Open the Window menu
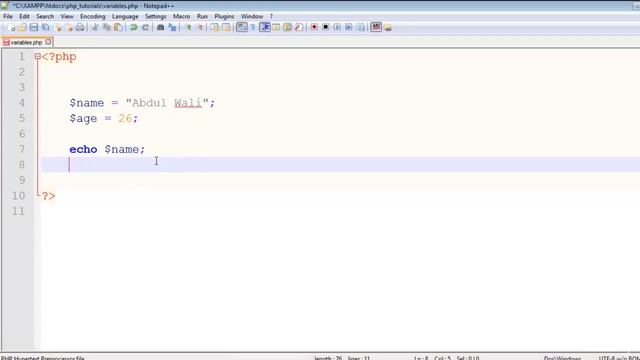The height and width of the screenshot is (360, 640). pos(251,16)
